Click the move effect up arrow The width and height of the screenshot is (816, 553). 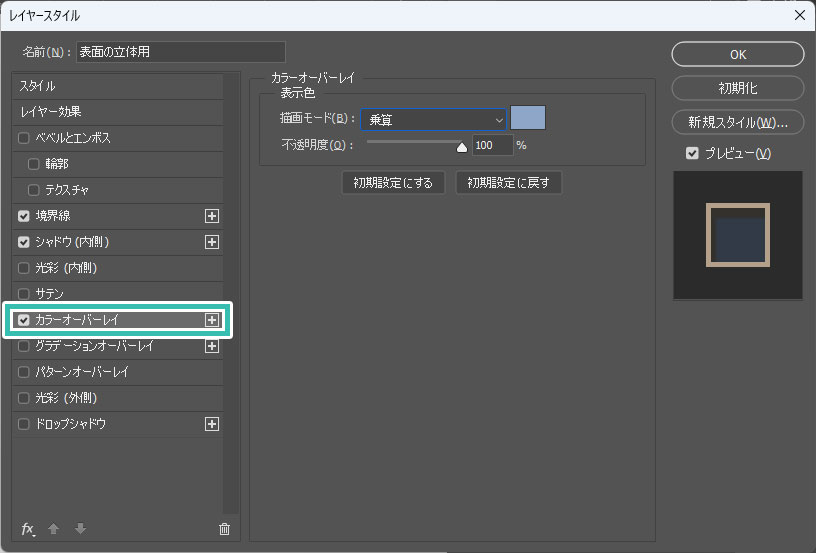[53, 529]
